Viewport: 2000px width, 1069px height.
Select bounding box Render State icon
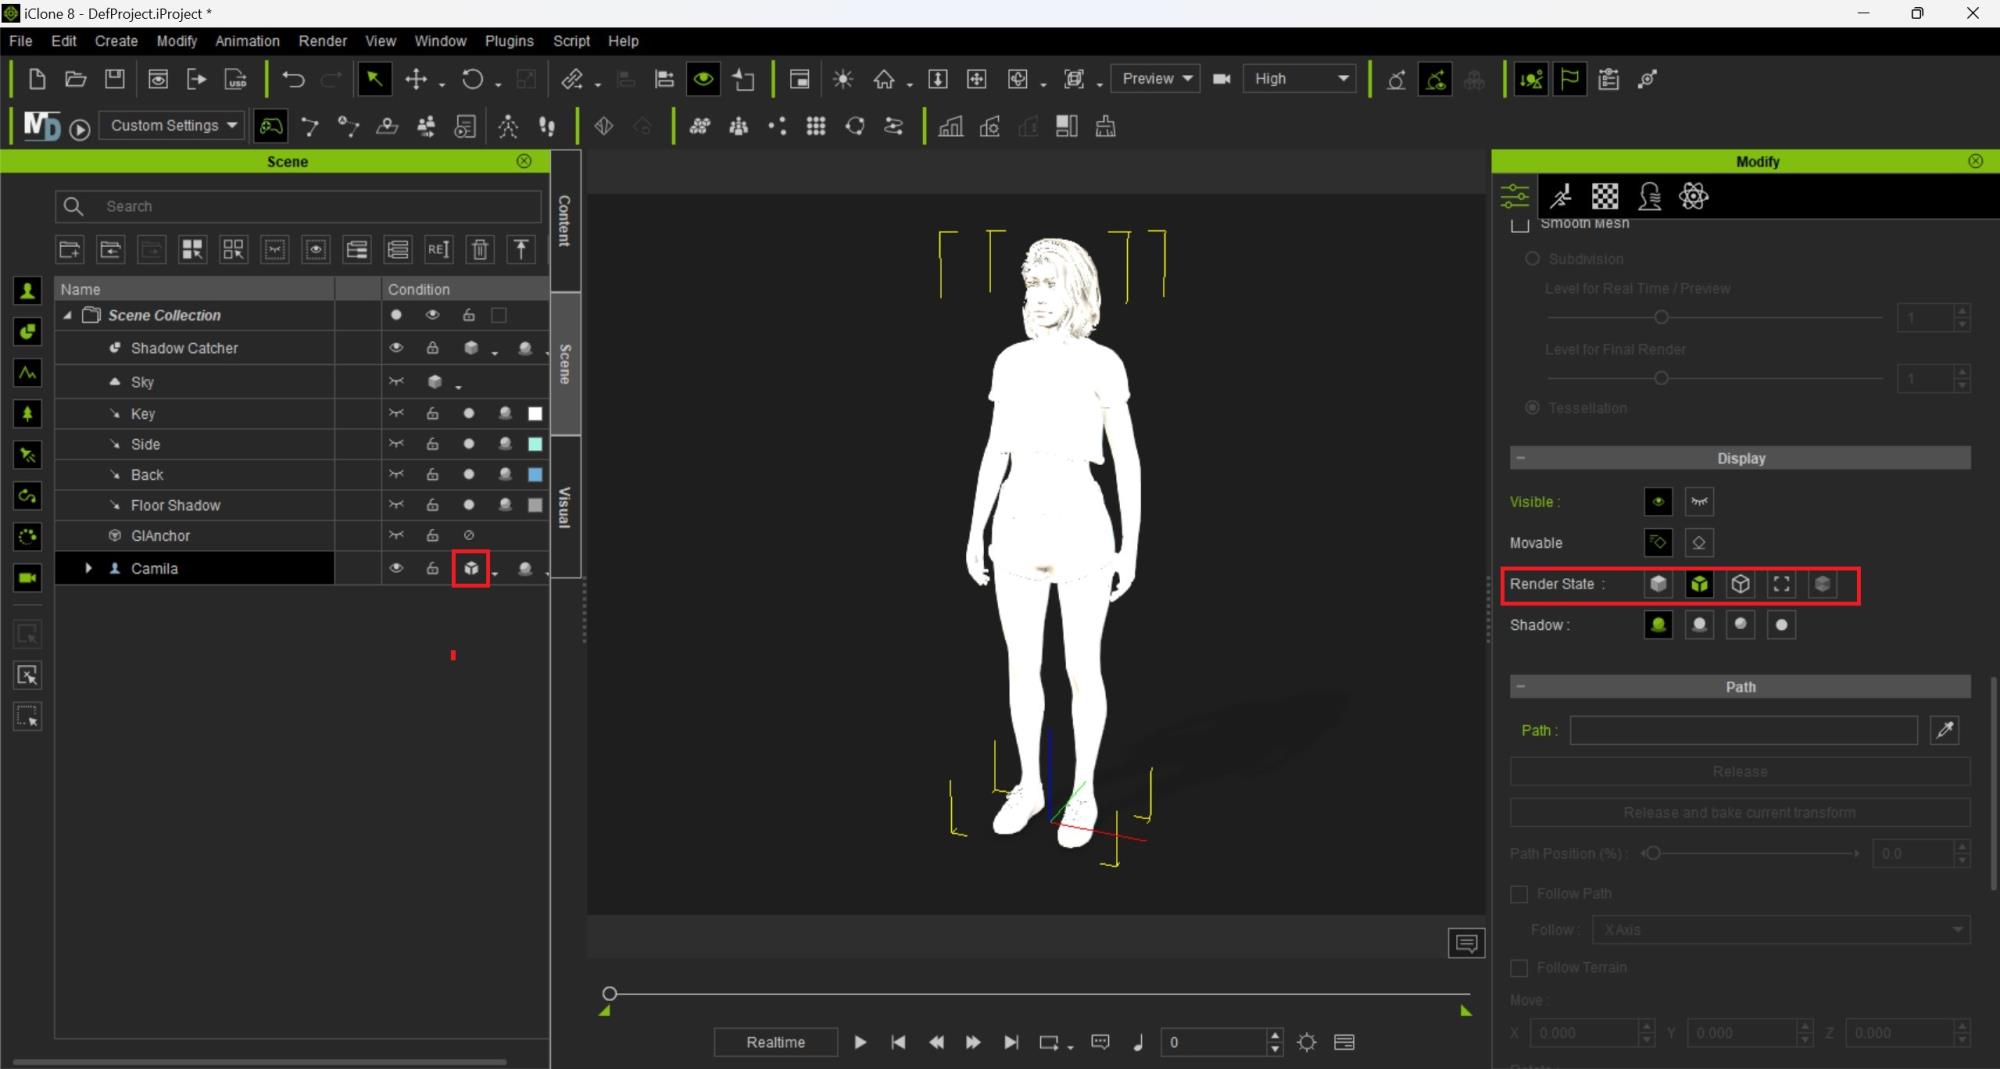[1782, 584]
